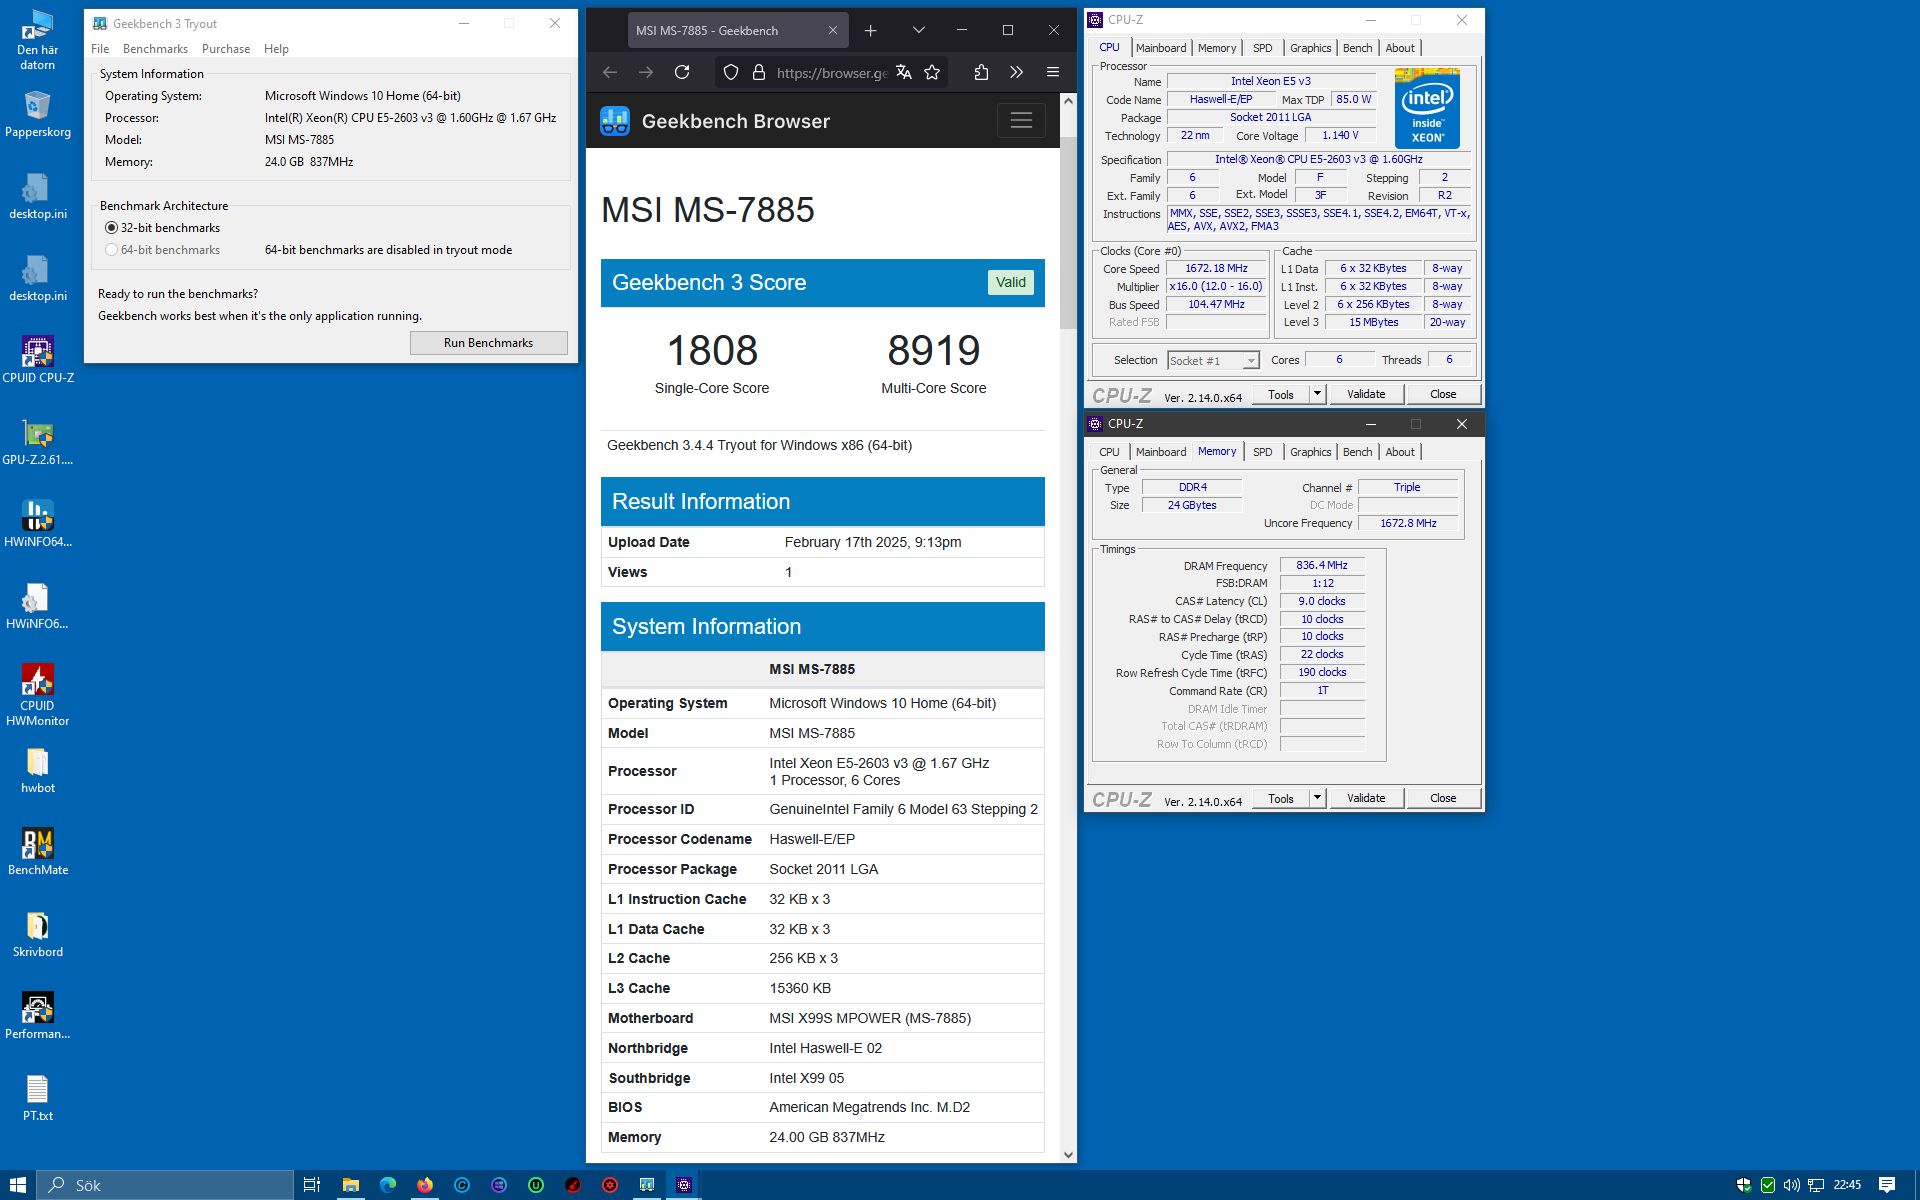The image size is (1920, 1200).
Task: Switch to SPD tab in upper CPU-Z
Action: (x=1263, y=48)
